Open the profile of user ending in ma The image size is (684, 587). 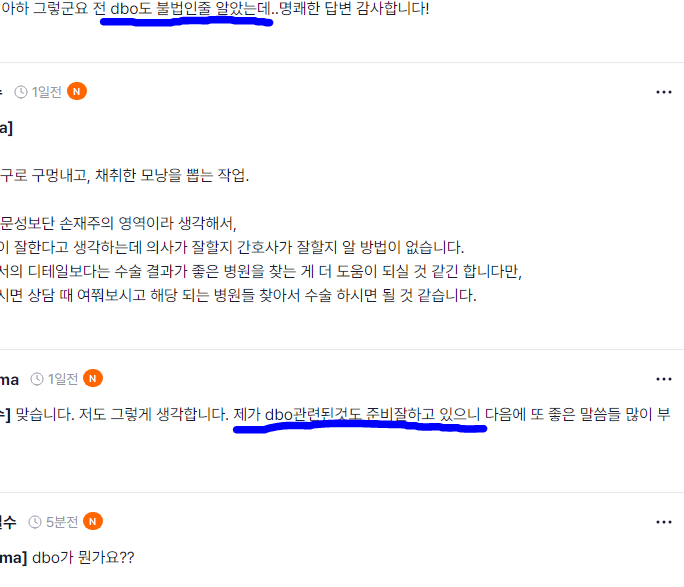pos(9,379)
